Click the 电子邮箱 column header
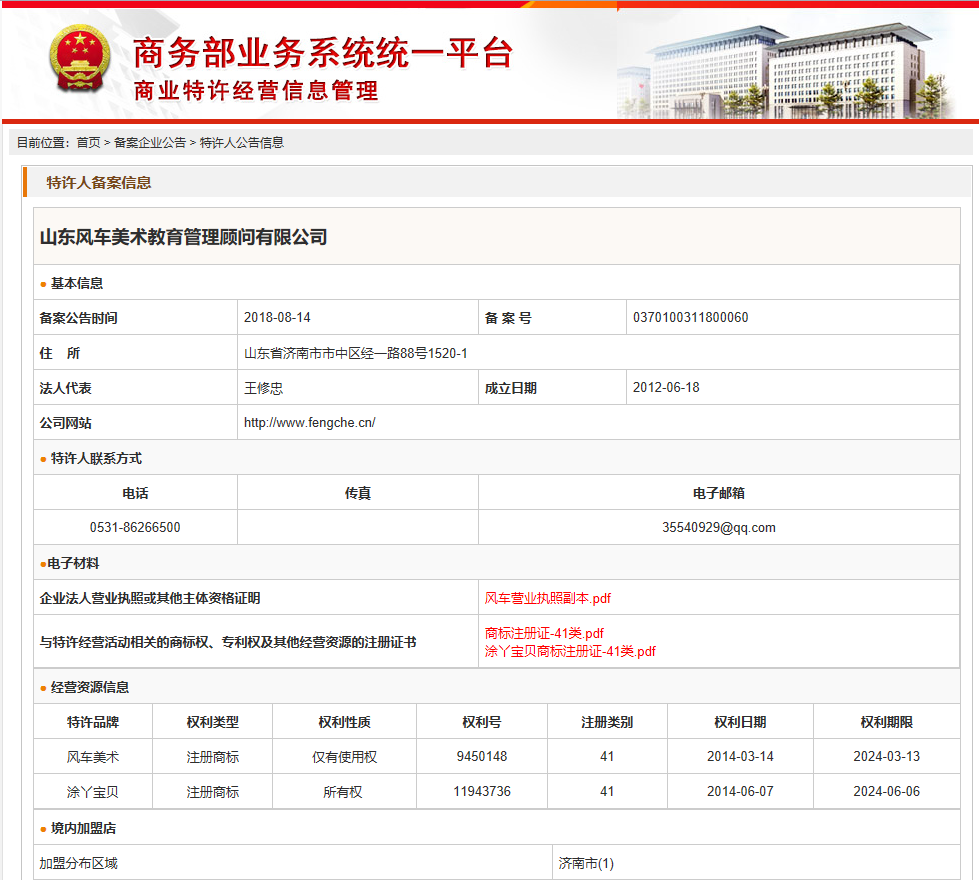The height and width of the screenshot is (880, 979). (x=719, y=493)
